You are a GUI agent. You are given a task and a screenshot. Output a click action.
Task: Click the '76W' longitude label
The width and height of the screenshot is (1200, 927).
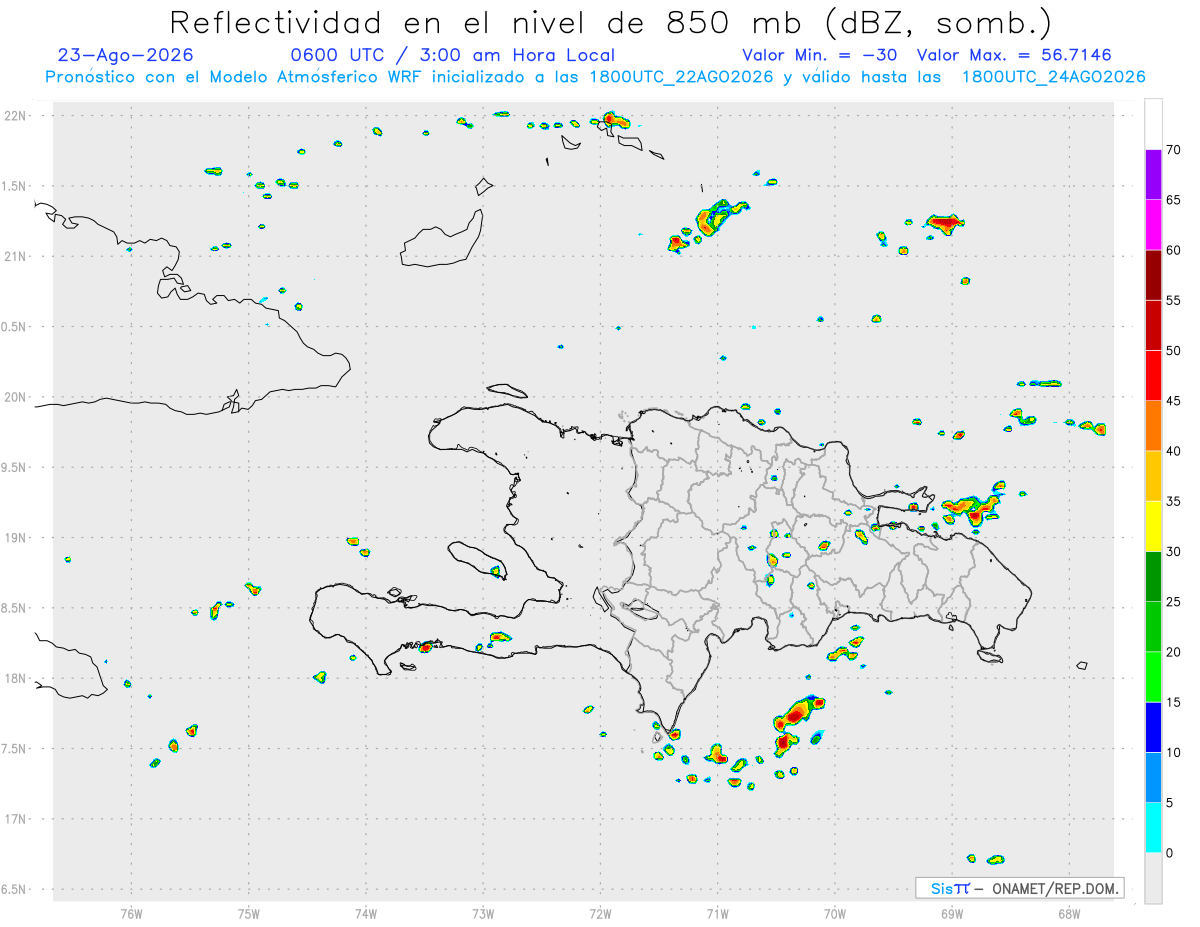[x=131, y=914]
